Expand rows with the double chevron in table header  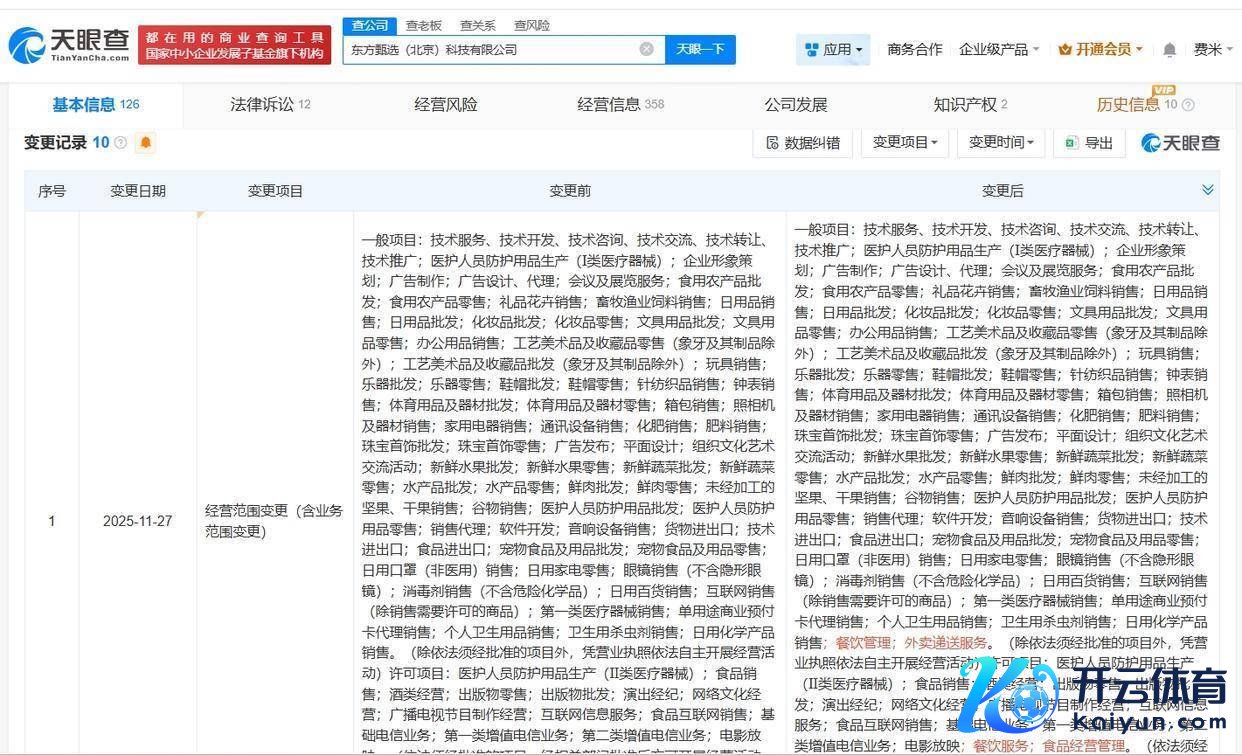tap(1207, 190)
